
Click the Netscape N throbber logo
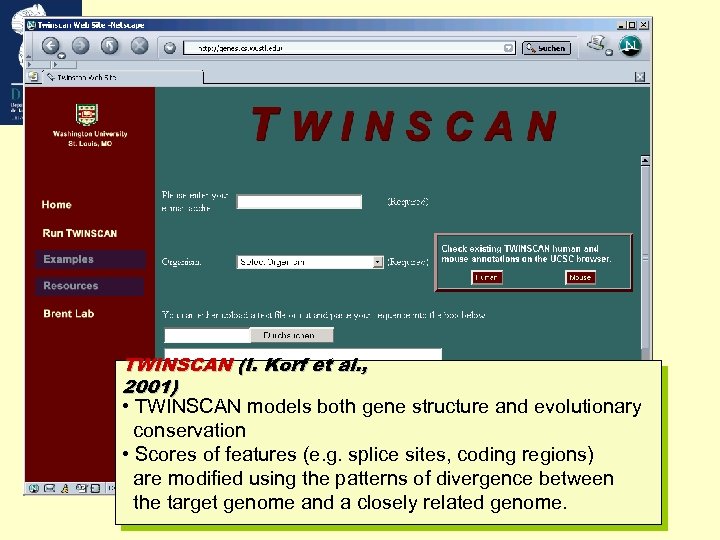(x=630, y=46)
